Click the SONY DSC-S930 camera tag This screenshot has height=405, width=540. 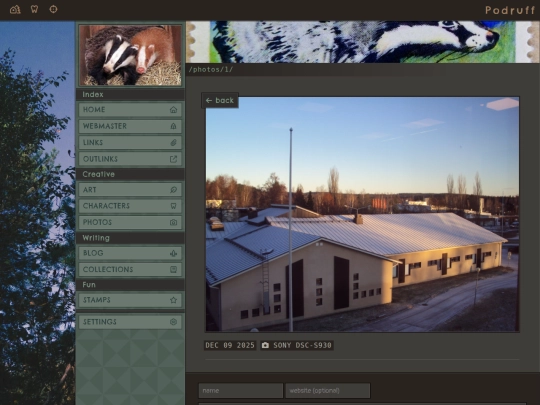tap(297, 345)
